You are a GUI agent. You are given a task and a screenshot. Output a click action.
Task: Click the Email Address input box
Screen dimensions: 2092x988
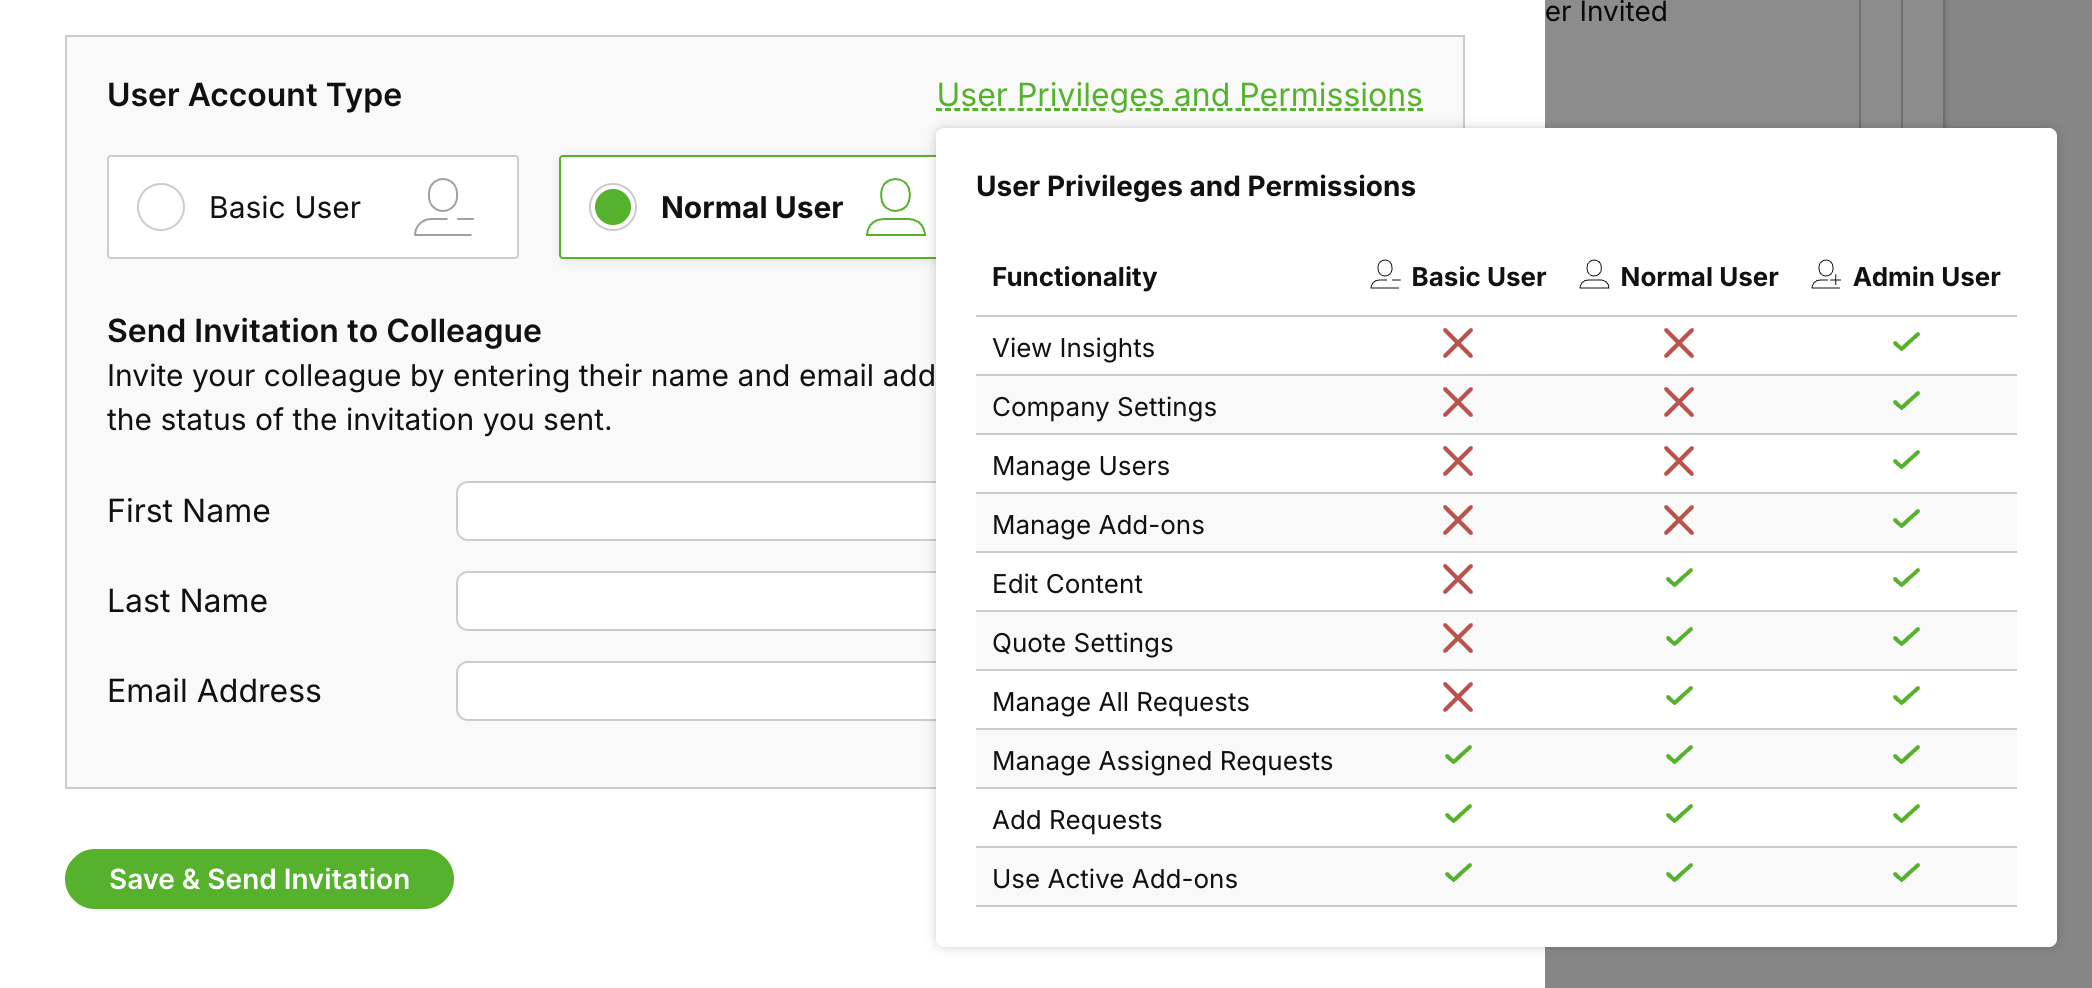pos(697,691)
